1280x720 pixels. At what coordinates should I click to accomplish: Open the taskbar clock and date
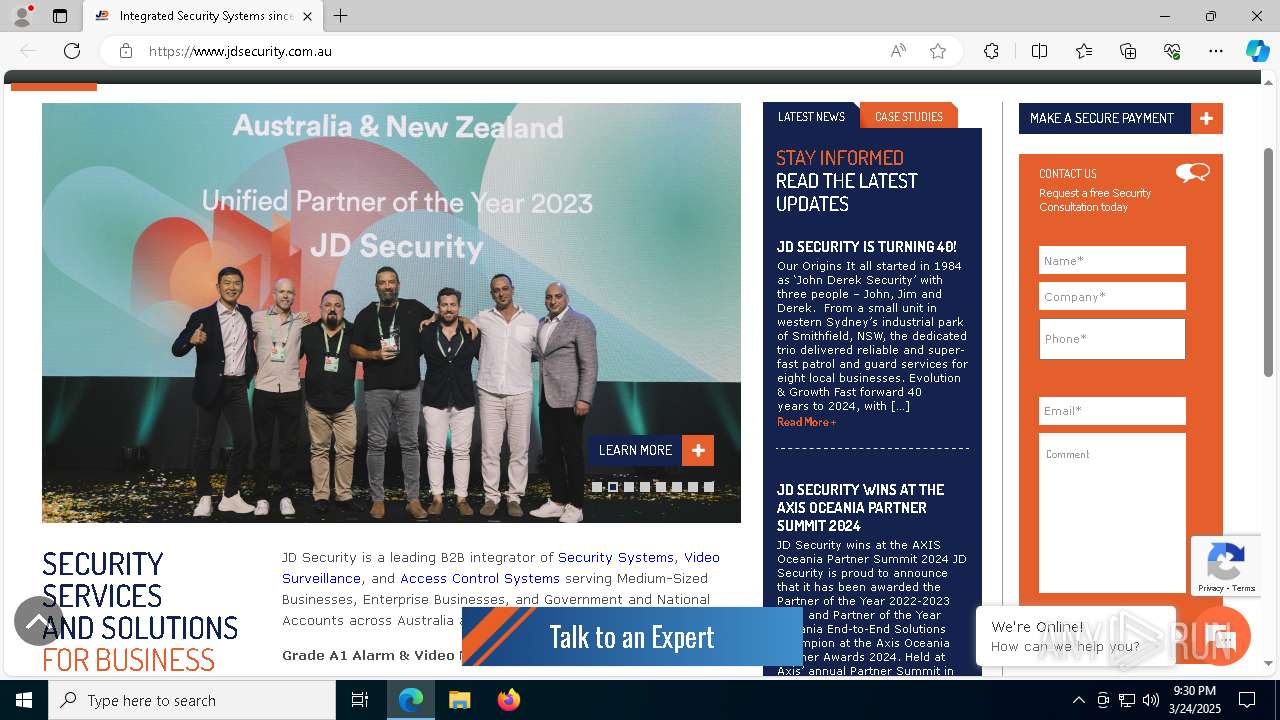tap(1194, 700)
